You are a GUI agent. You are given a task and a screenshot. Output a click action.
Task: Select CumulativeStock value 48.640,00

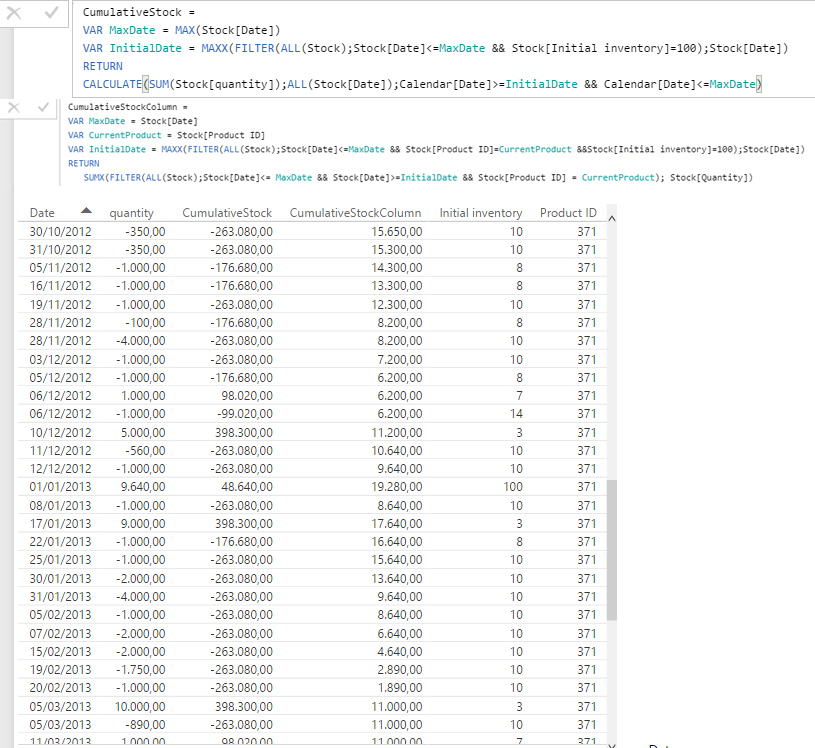(x=247, y=487)
